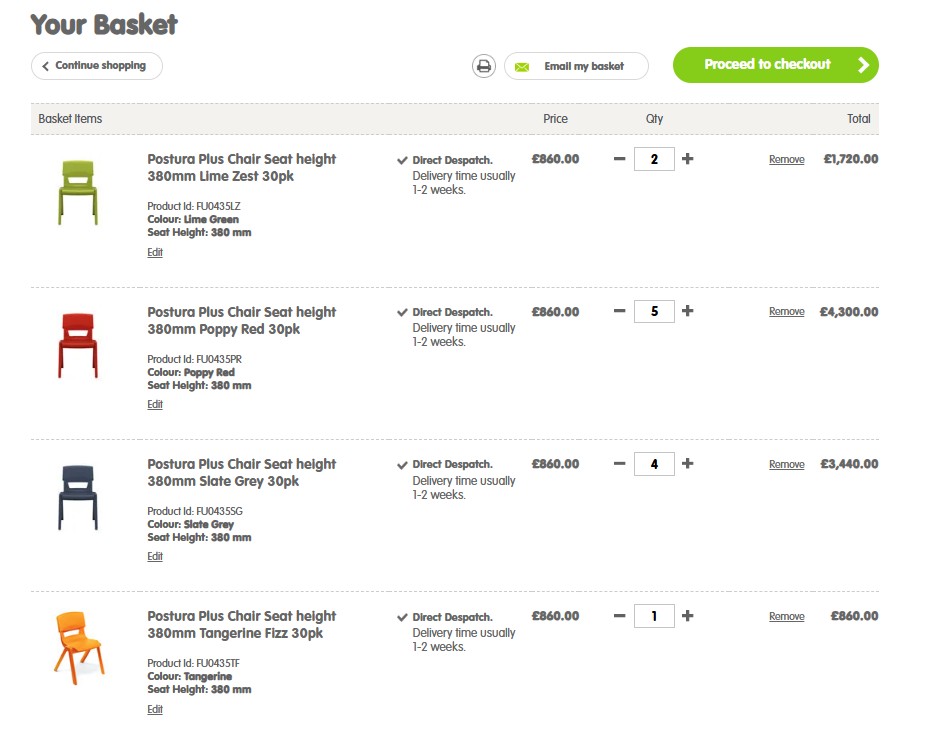Image resolution: width=943 pixels, height=742 pixels.
Task: Open the Poppy Red product title link
Action: 241,320
